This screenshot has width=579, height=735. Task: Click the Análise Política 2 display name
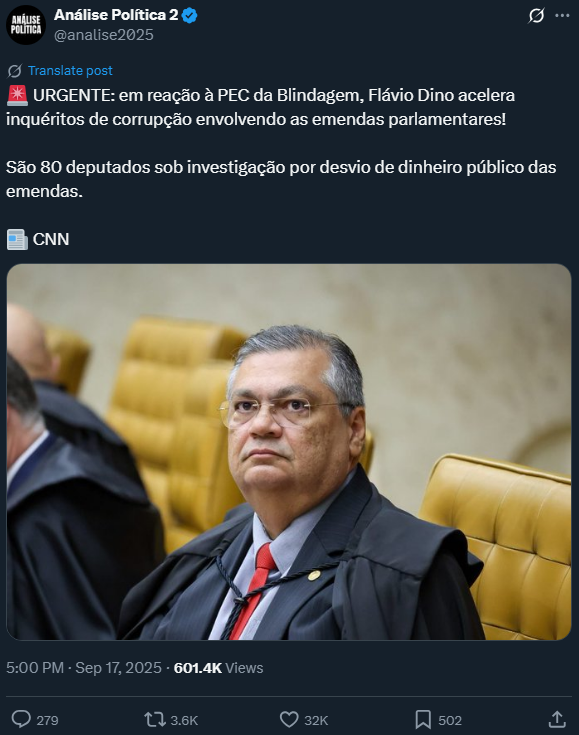coord(116,15)
